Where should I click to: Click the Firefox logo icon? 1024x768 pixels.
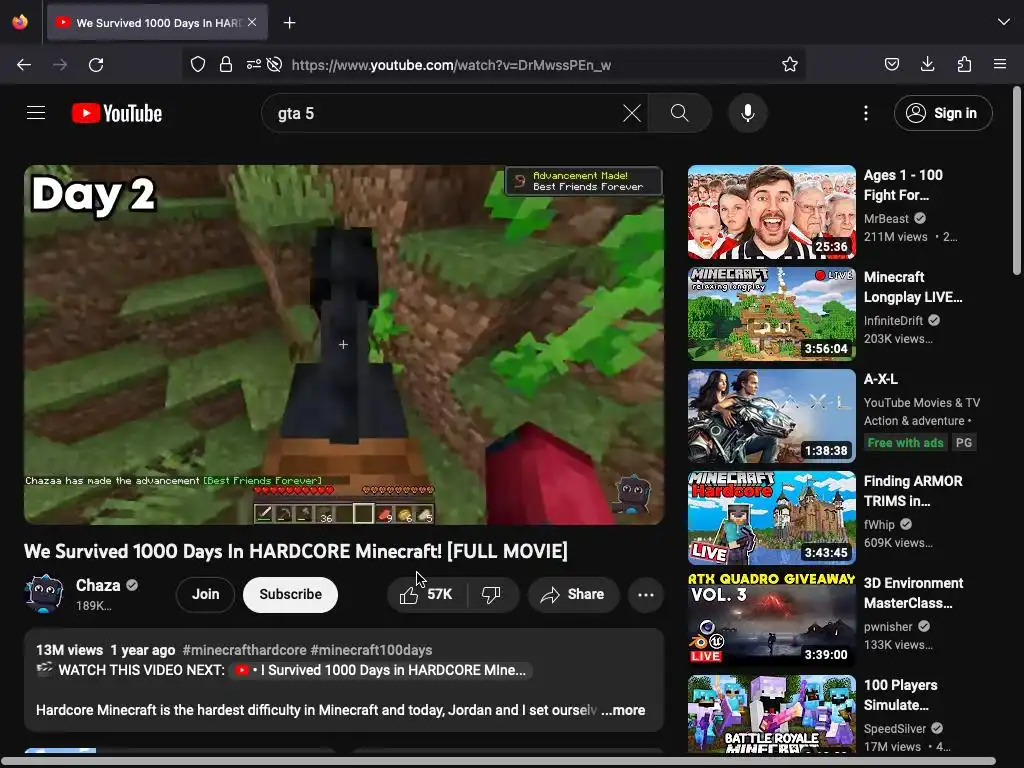[x=20, y=22]
